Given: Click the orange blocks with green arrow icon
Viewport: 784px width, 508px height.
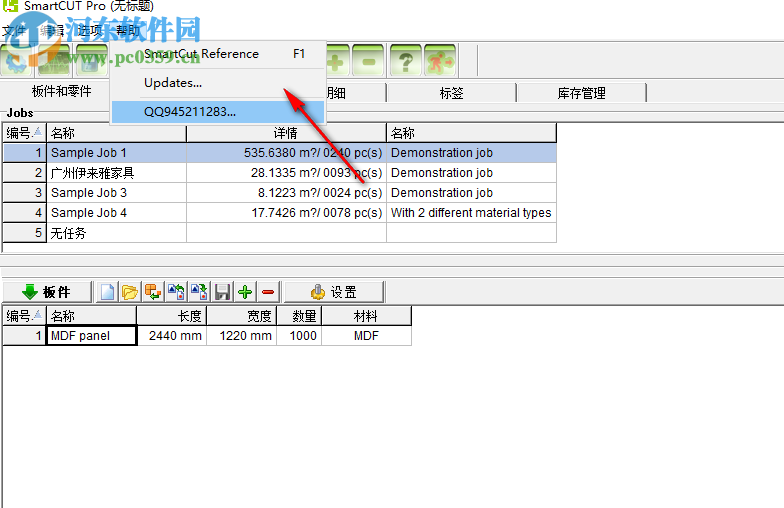Looking at the screenshot, I should click(x=152, y=292).
